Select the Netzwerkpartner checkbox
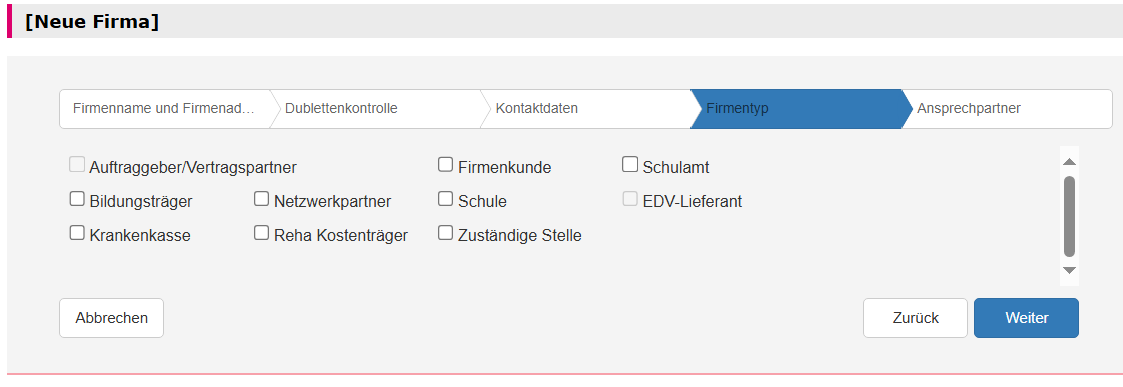This screenshot has width=1123, height=387. coord(261,199)
